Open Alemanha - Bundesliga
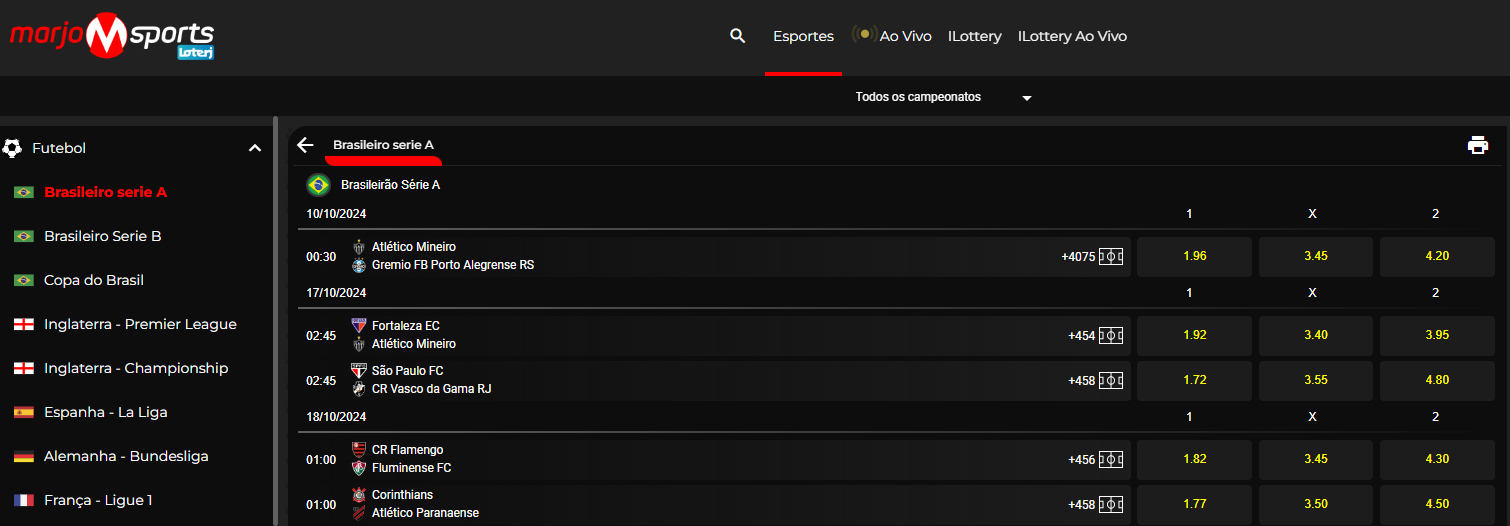This screenshot has height=526, width=1510. (x=126, y=456)
